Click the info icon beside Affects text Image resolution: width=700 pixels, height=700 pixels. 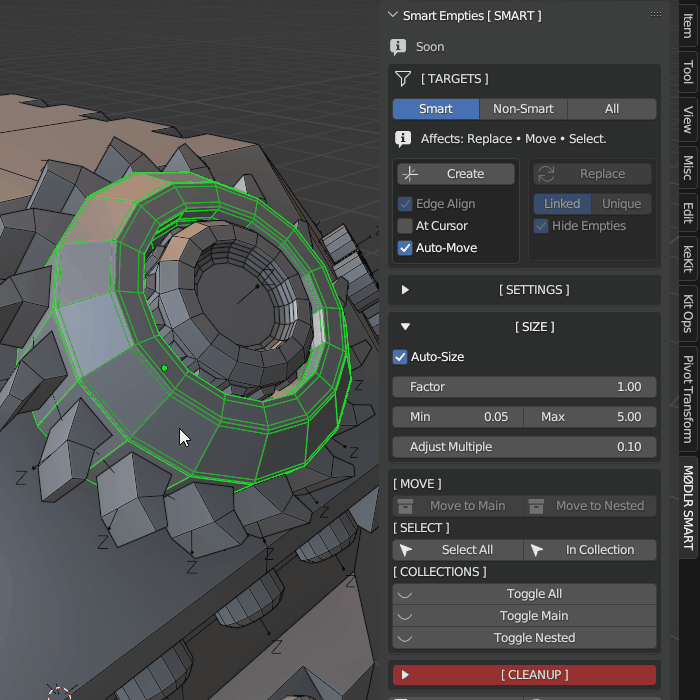(x=403, y=139)
